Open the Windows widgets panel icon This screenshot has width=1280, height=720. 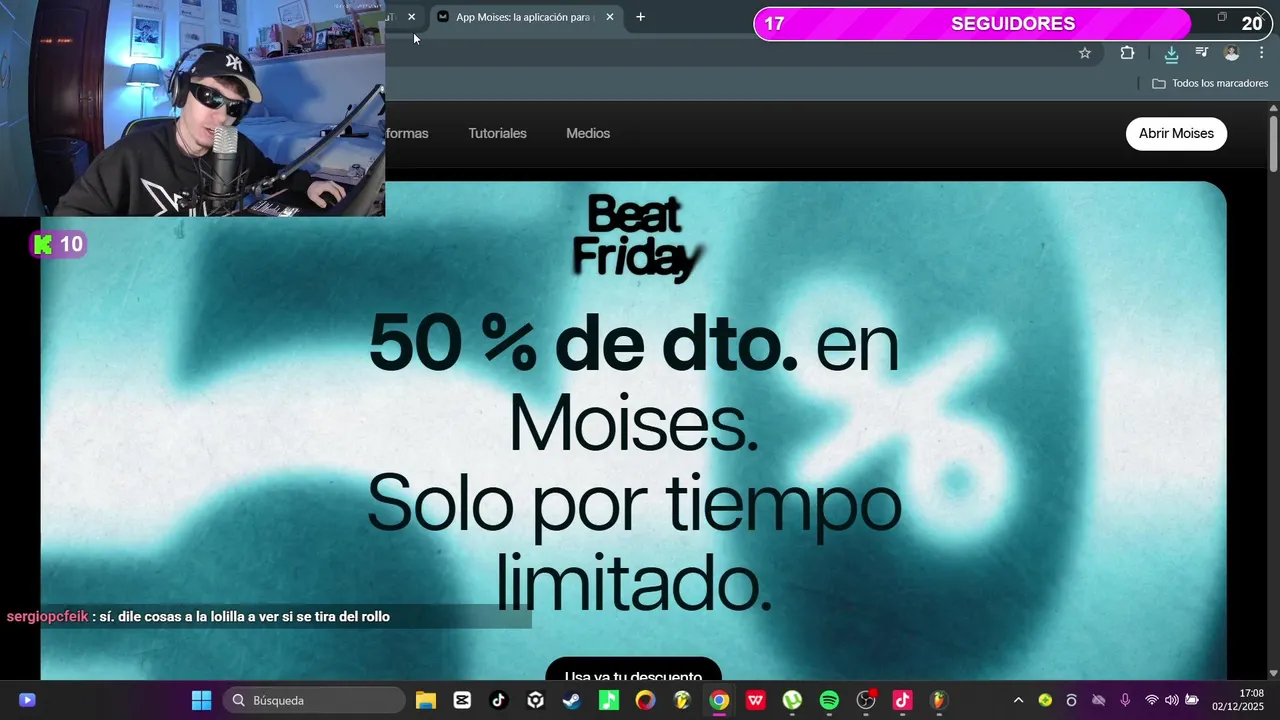coord(27,700)
